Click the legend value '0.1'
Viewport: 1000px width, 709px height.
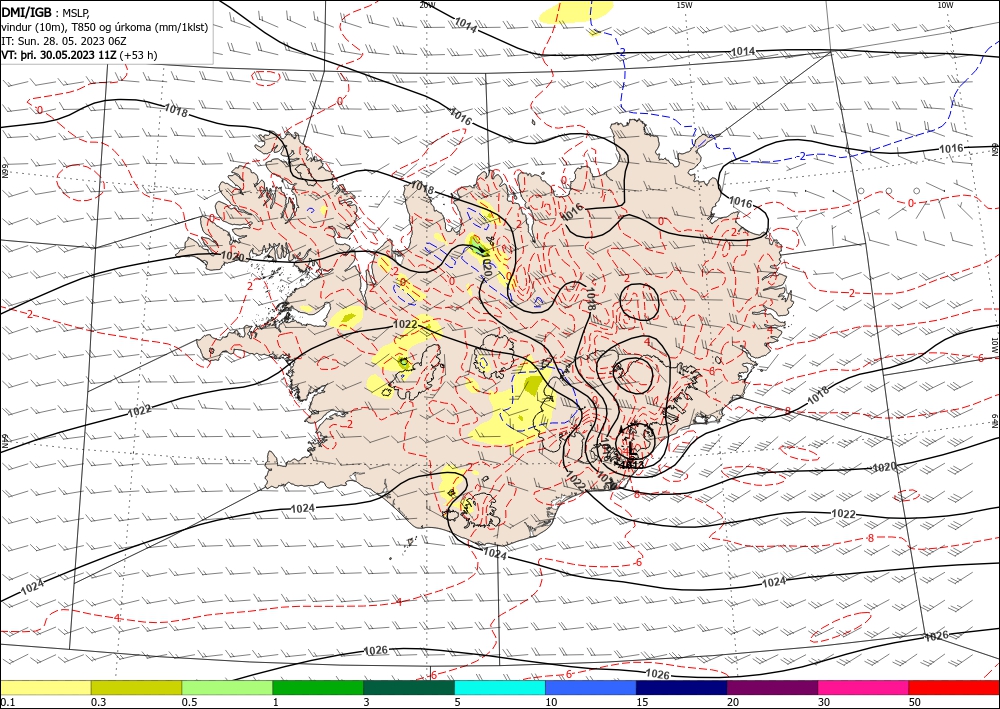8,702
